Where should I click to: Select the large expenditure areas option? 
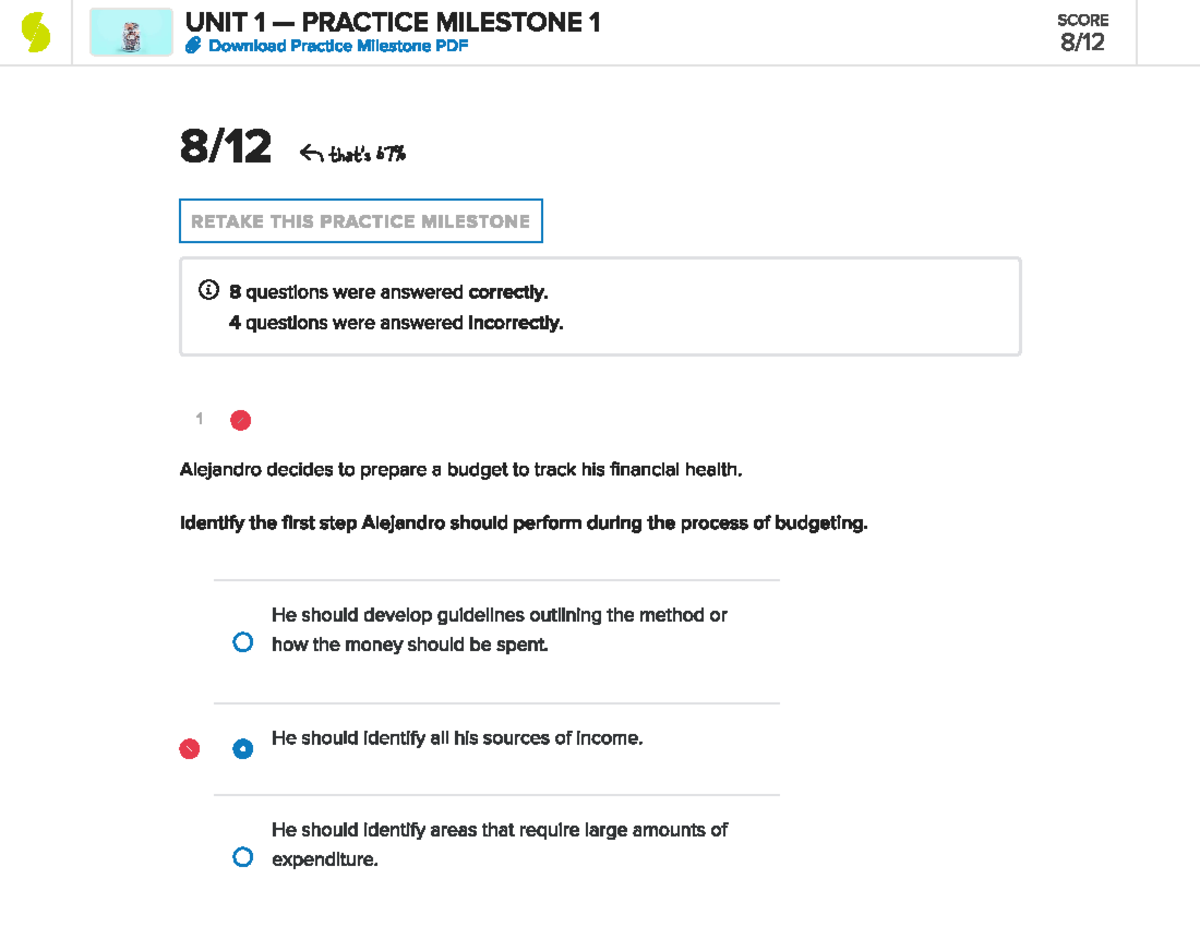click(x=243, y=855)
